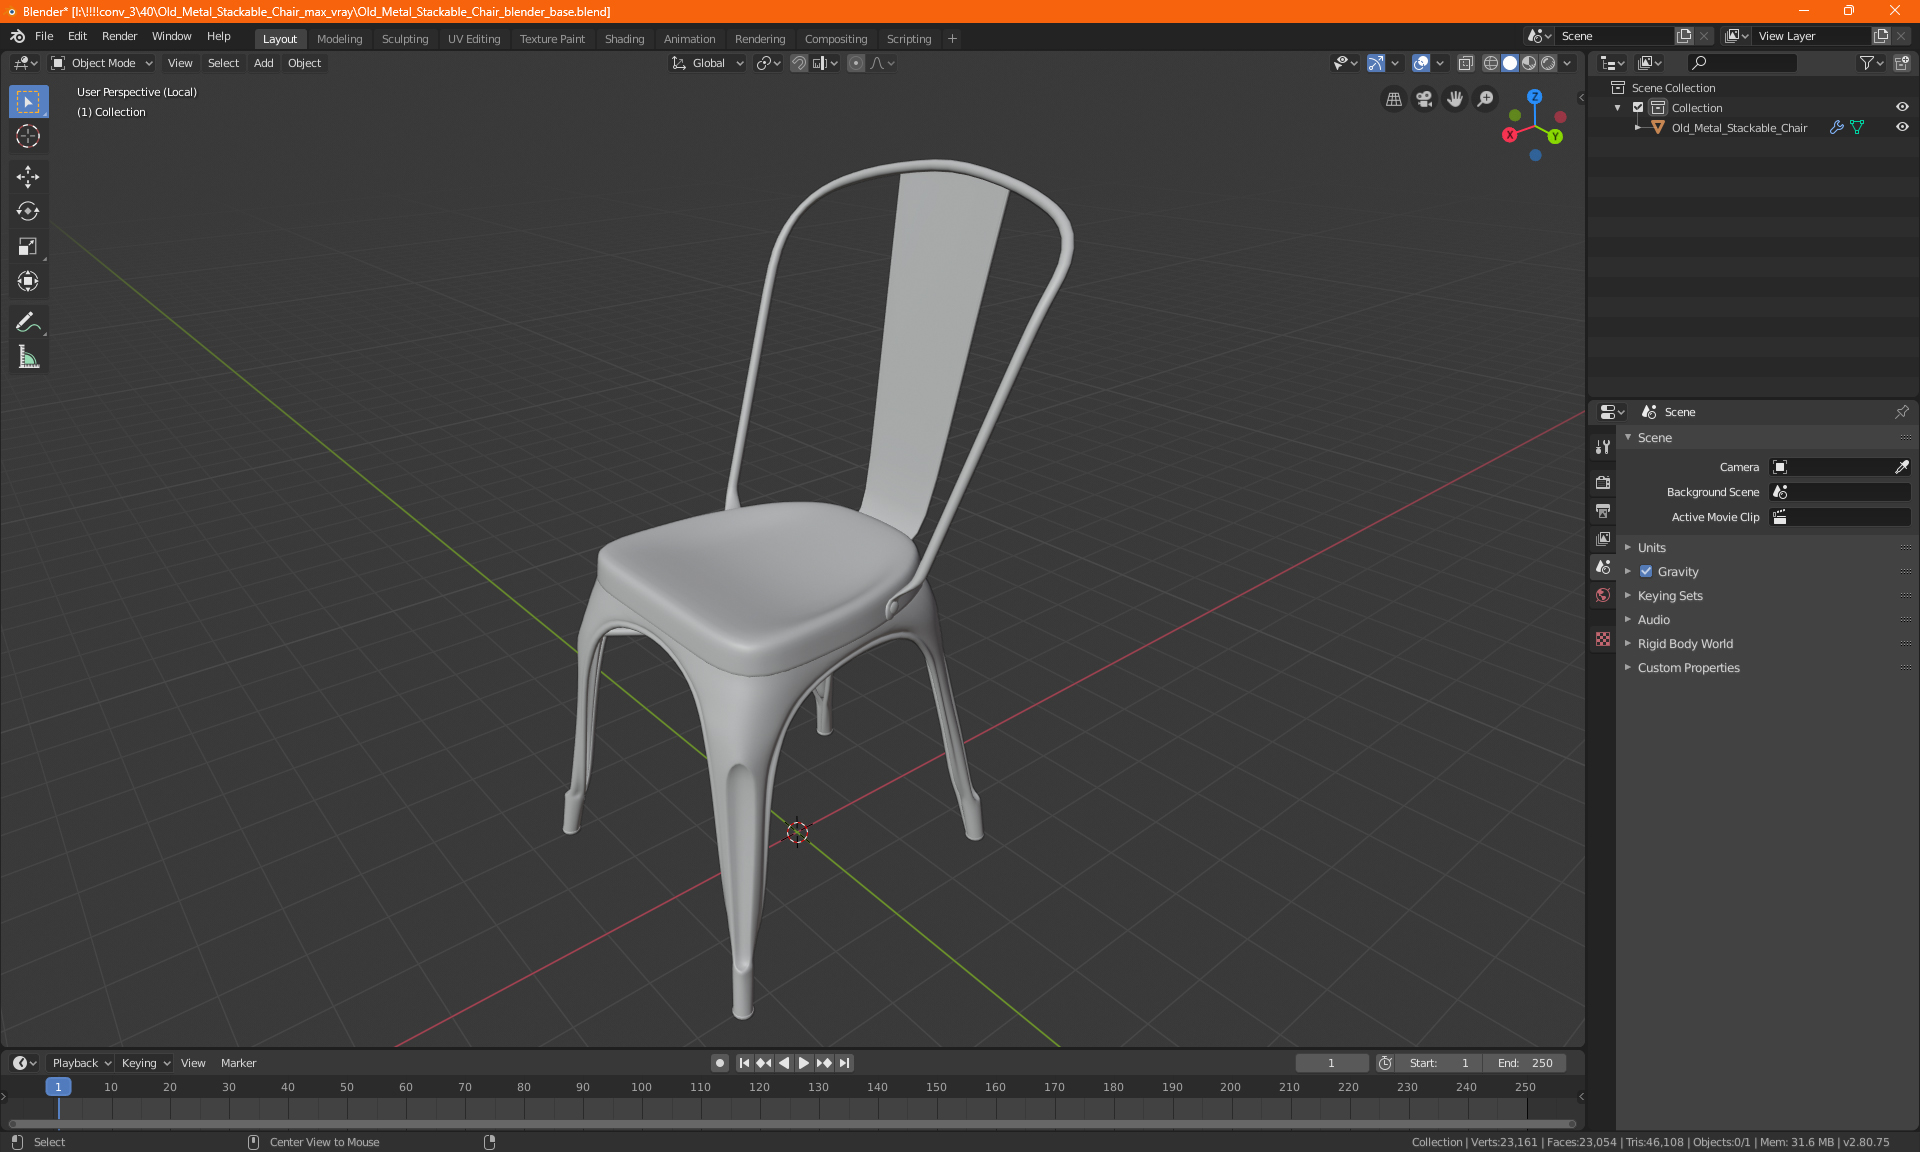The image size is (1920, 1152).
Task: Switch to the Sculpting workspace tab
Action: pos(404,39)
